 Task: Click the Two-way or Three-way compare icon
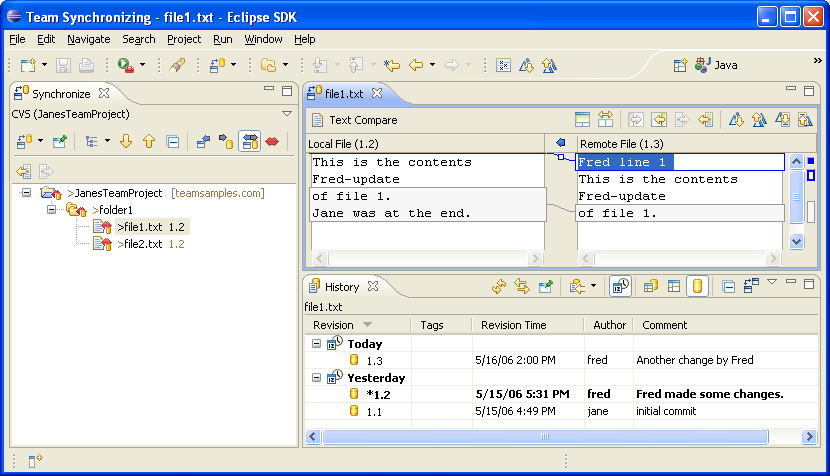click(x=605, y=120)
